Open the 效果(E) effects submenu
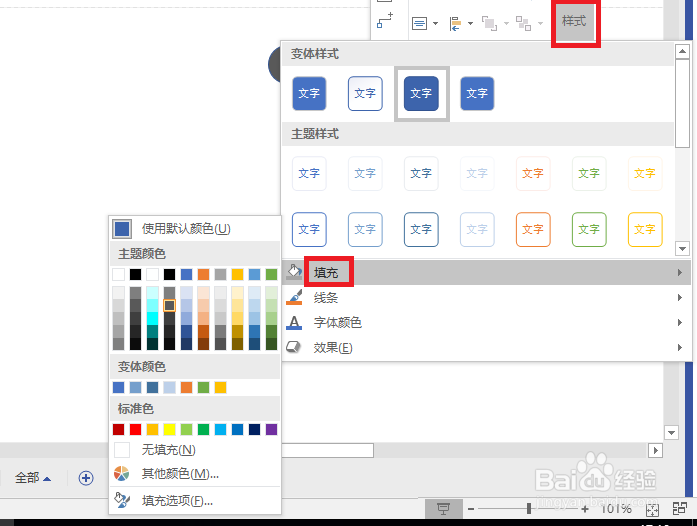Screen dimensions: 697x526 point(486,347)
